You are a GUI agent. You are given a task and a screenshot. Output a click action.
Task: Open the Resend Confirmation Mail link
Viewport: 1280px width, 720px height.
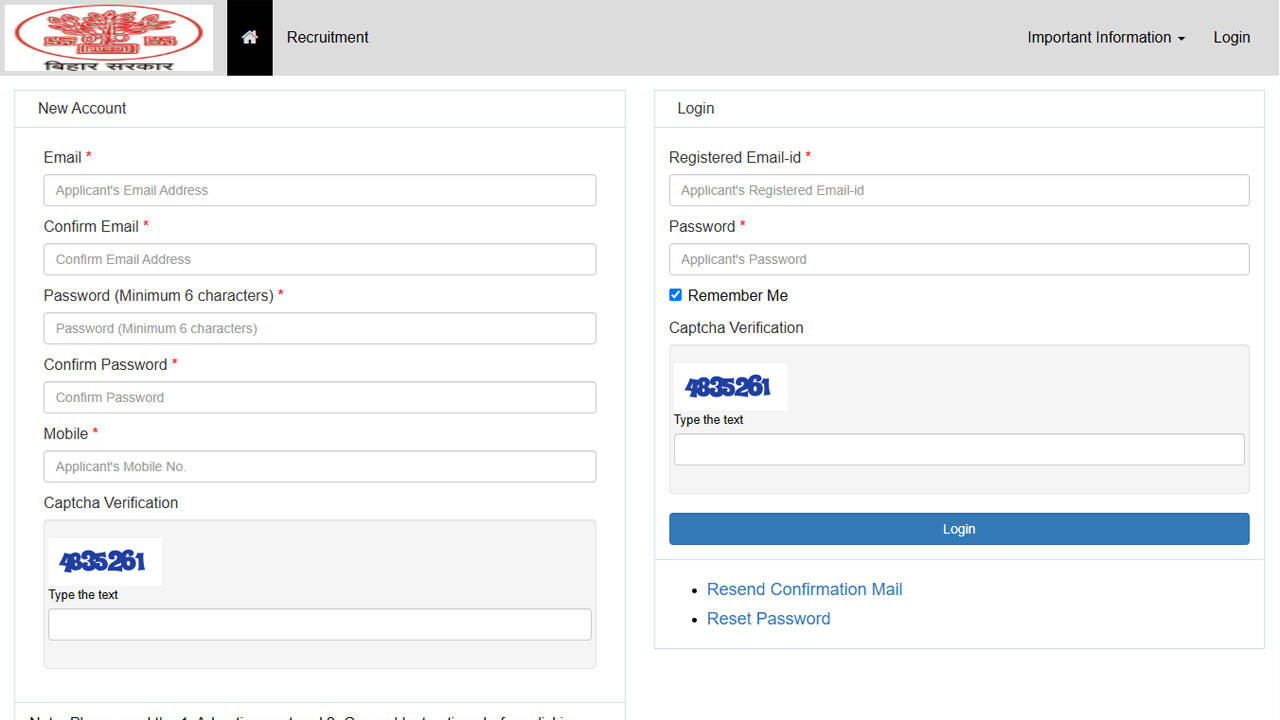coord(804,589)
